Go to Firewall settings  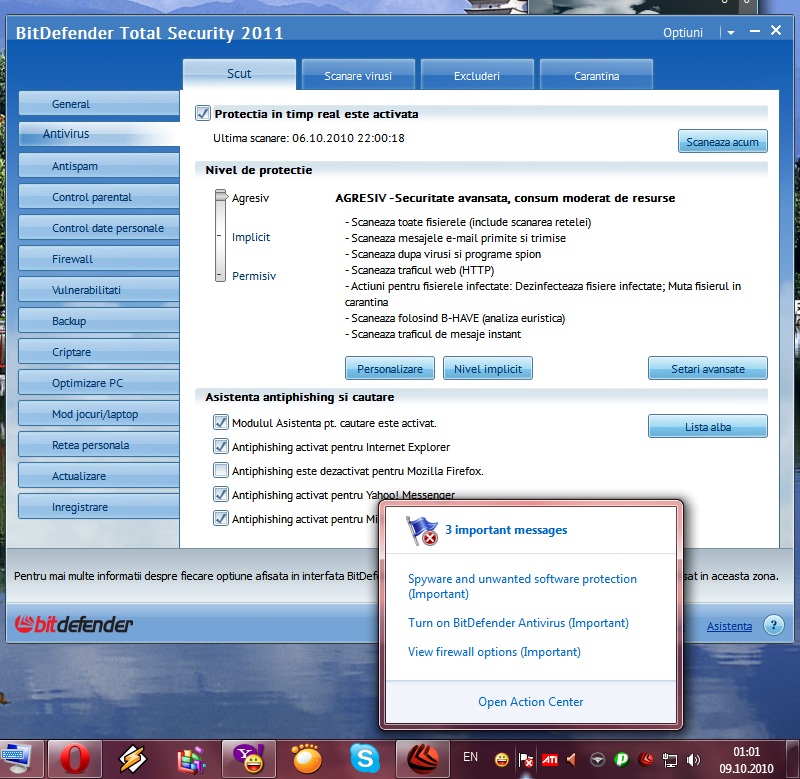pos(99,259)
